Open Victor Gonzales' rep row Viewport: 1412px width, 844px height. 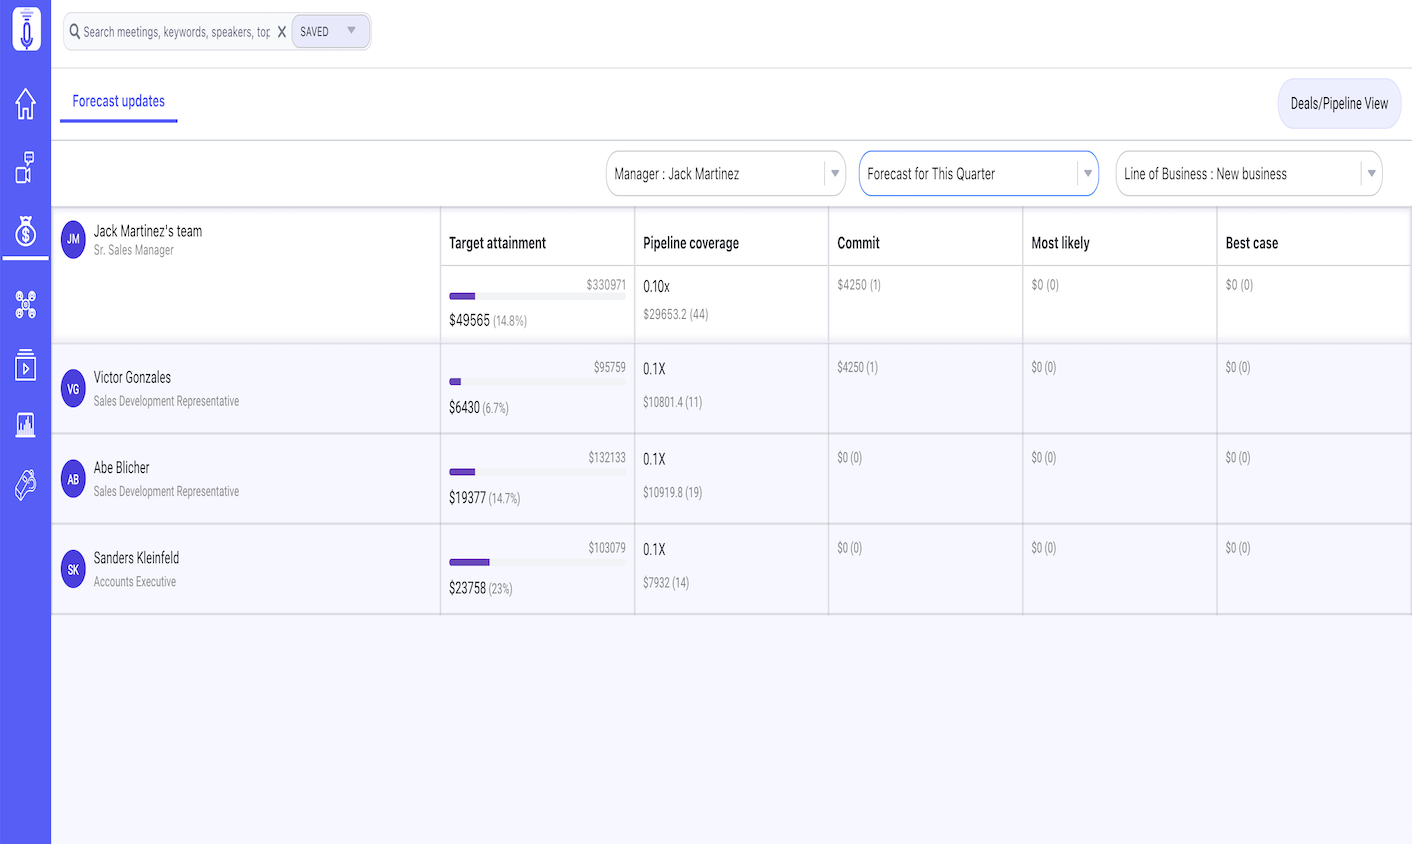[132, 378]
